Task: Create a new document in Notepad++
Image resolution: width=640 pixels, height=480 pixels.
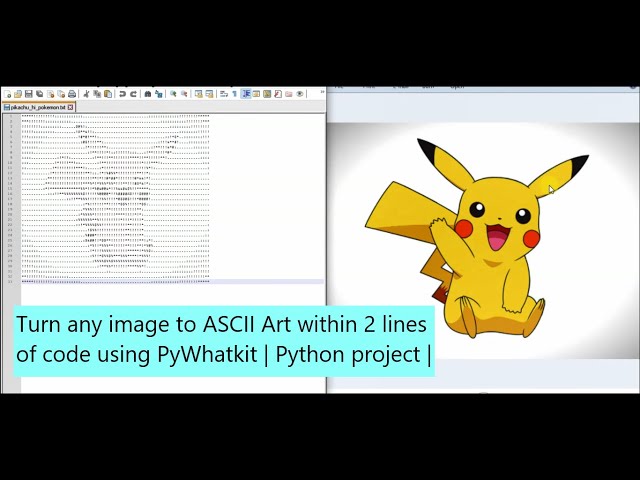Action: 8,94
